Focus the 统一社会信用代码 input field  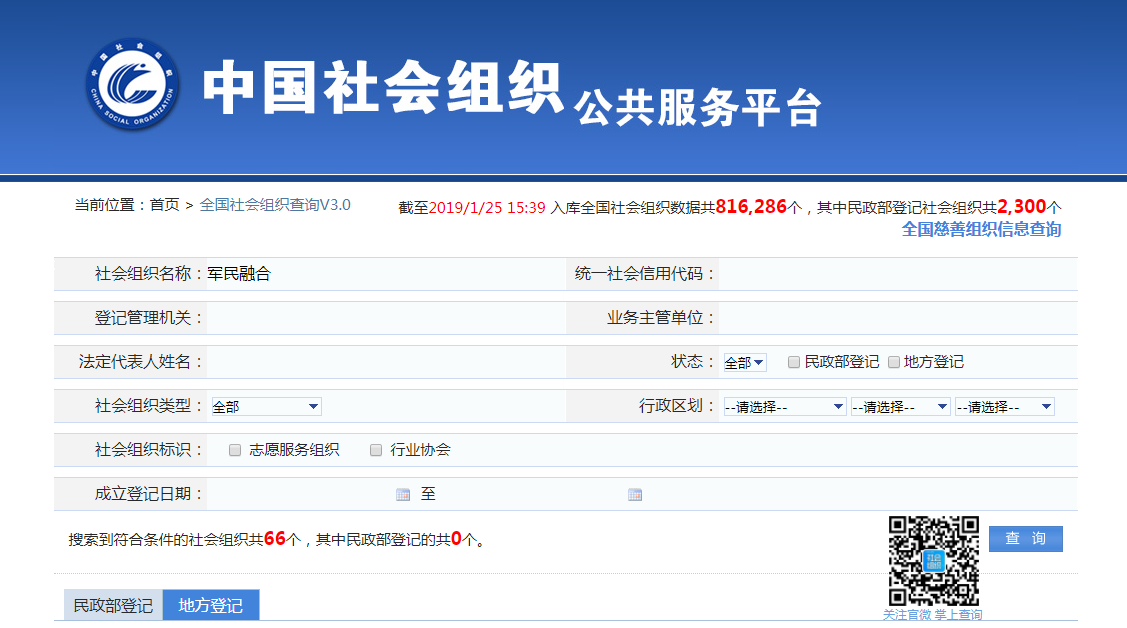point(897,274)
